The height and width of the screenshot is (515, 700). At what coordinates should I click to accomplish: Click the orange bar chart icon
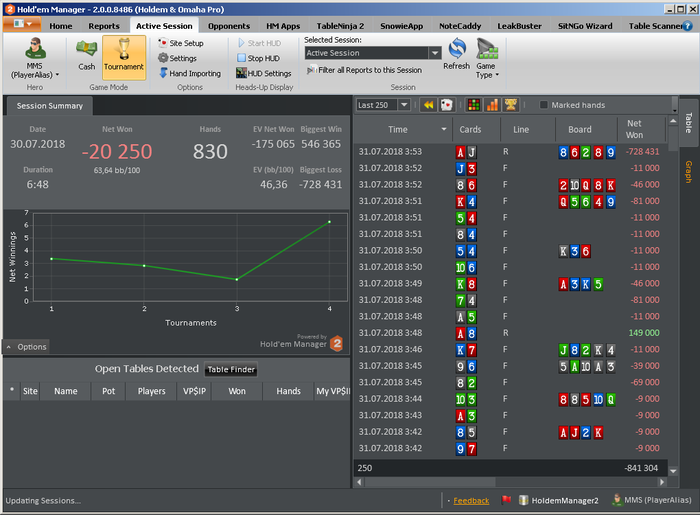click(x=492, y=105)
